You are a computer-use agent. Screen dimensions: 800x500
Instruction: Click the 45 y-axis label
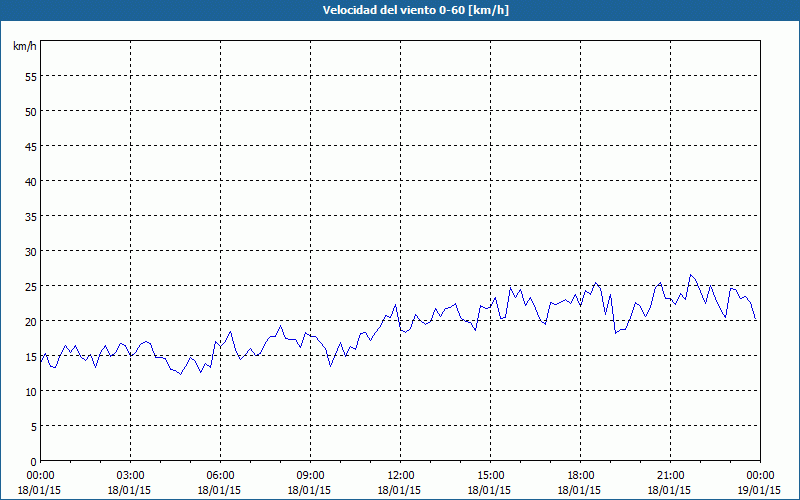pyautogui.click(x=31, y=147)
